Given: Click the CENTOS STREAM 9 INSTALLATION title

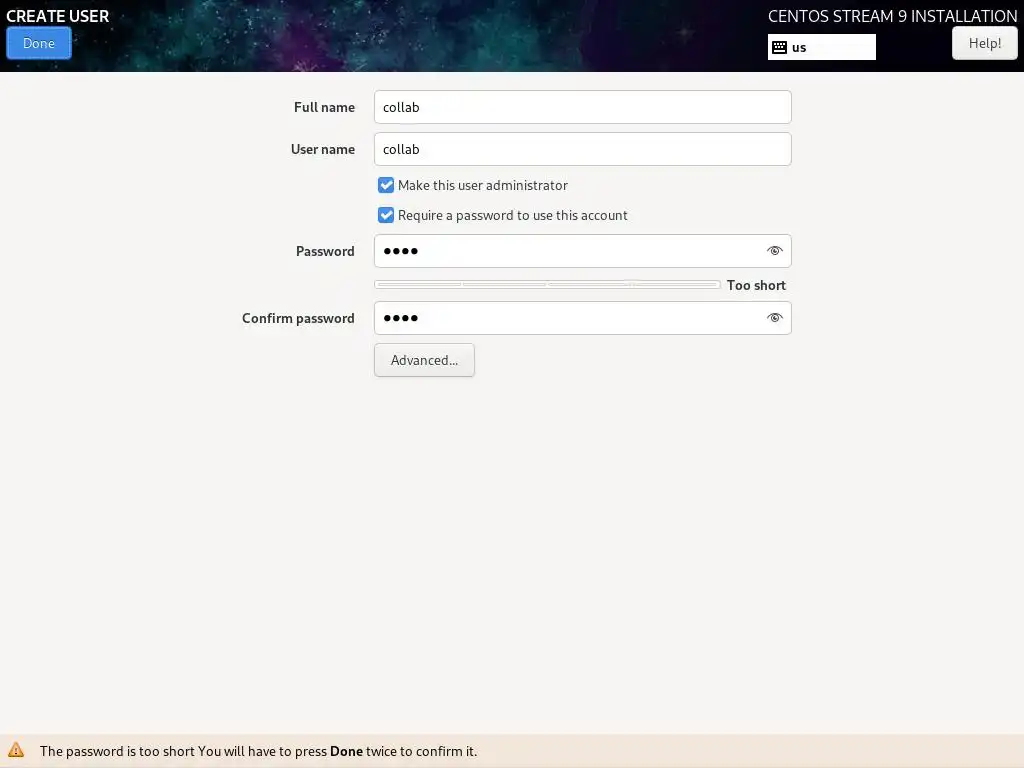Looking at the screenshot, I should (x=892, y=16).
